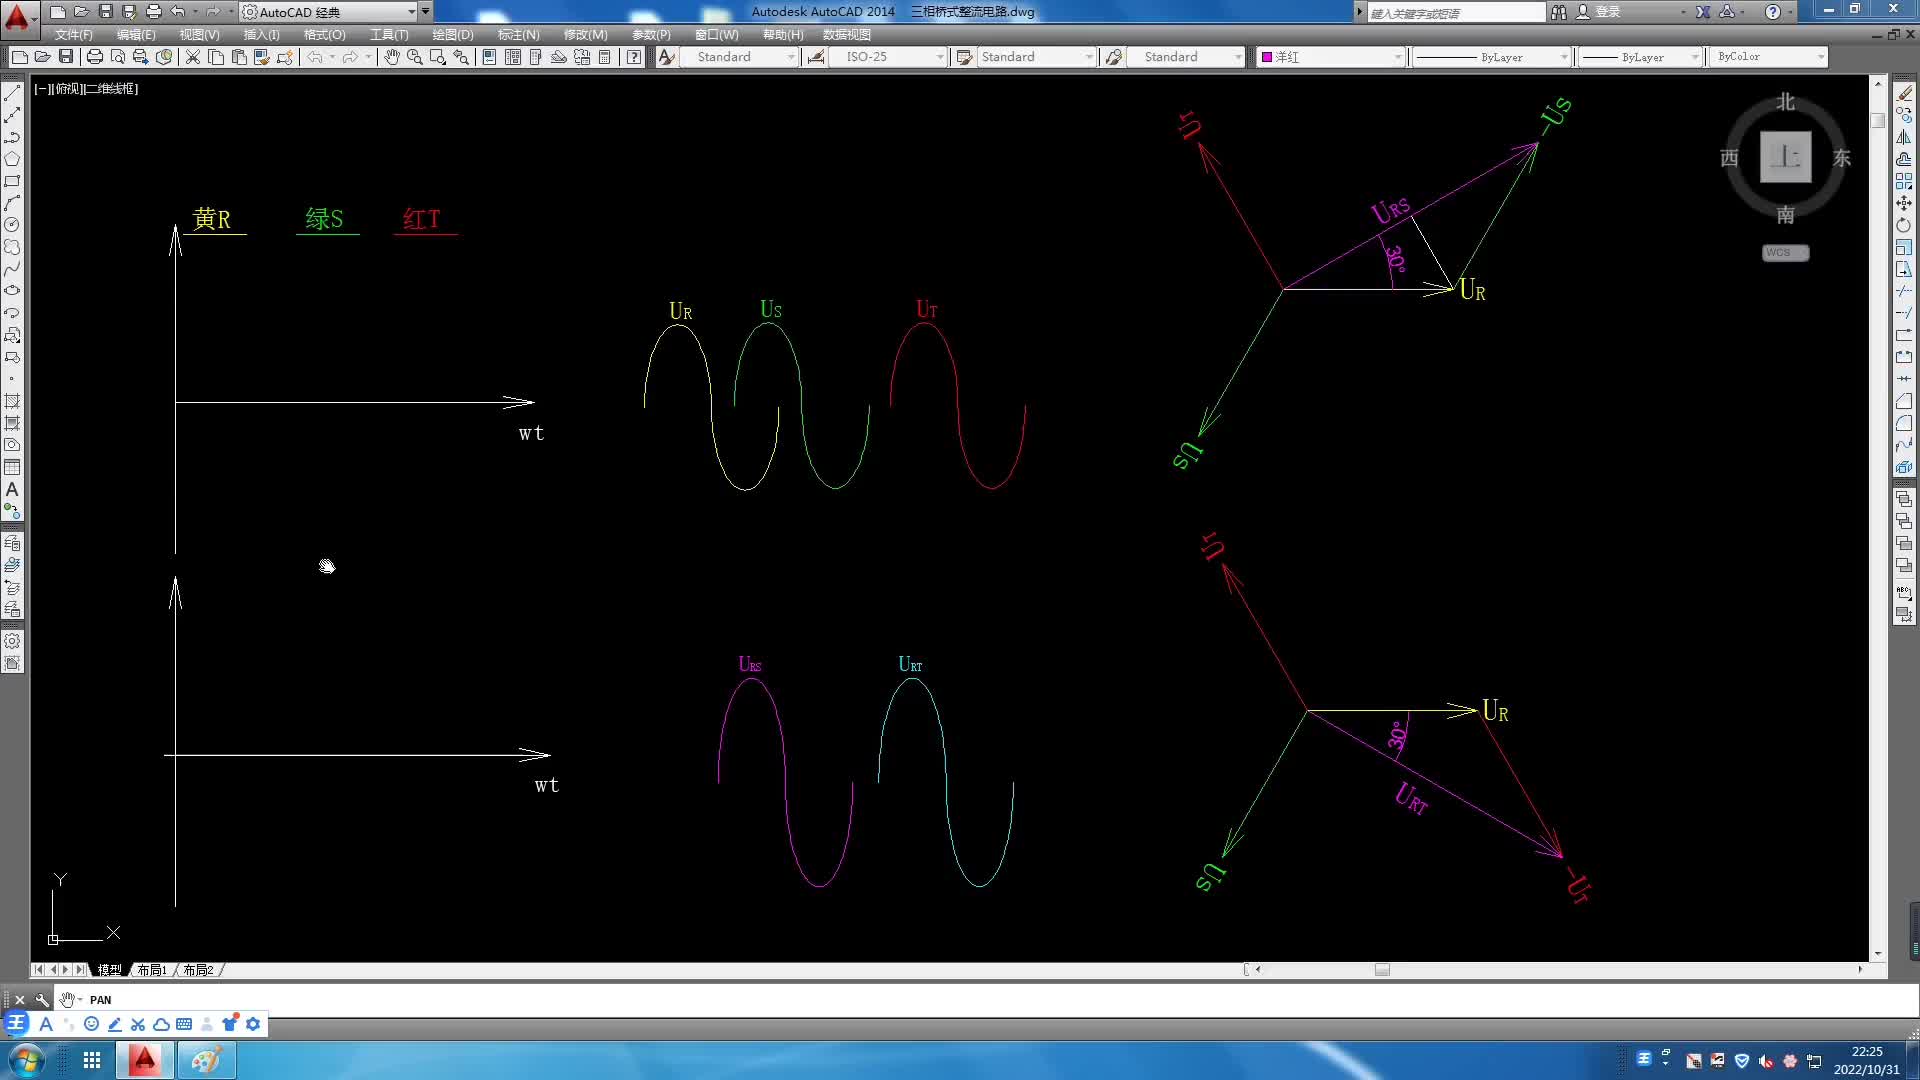Screen dimensions: 1920x1080
Task: Click the horizontal scrollbar thumb
Action: click(x=1382, y=970)
